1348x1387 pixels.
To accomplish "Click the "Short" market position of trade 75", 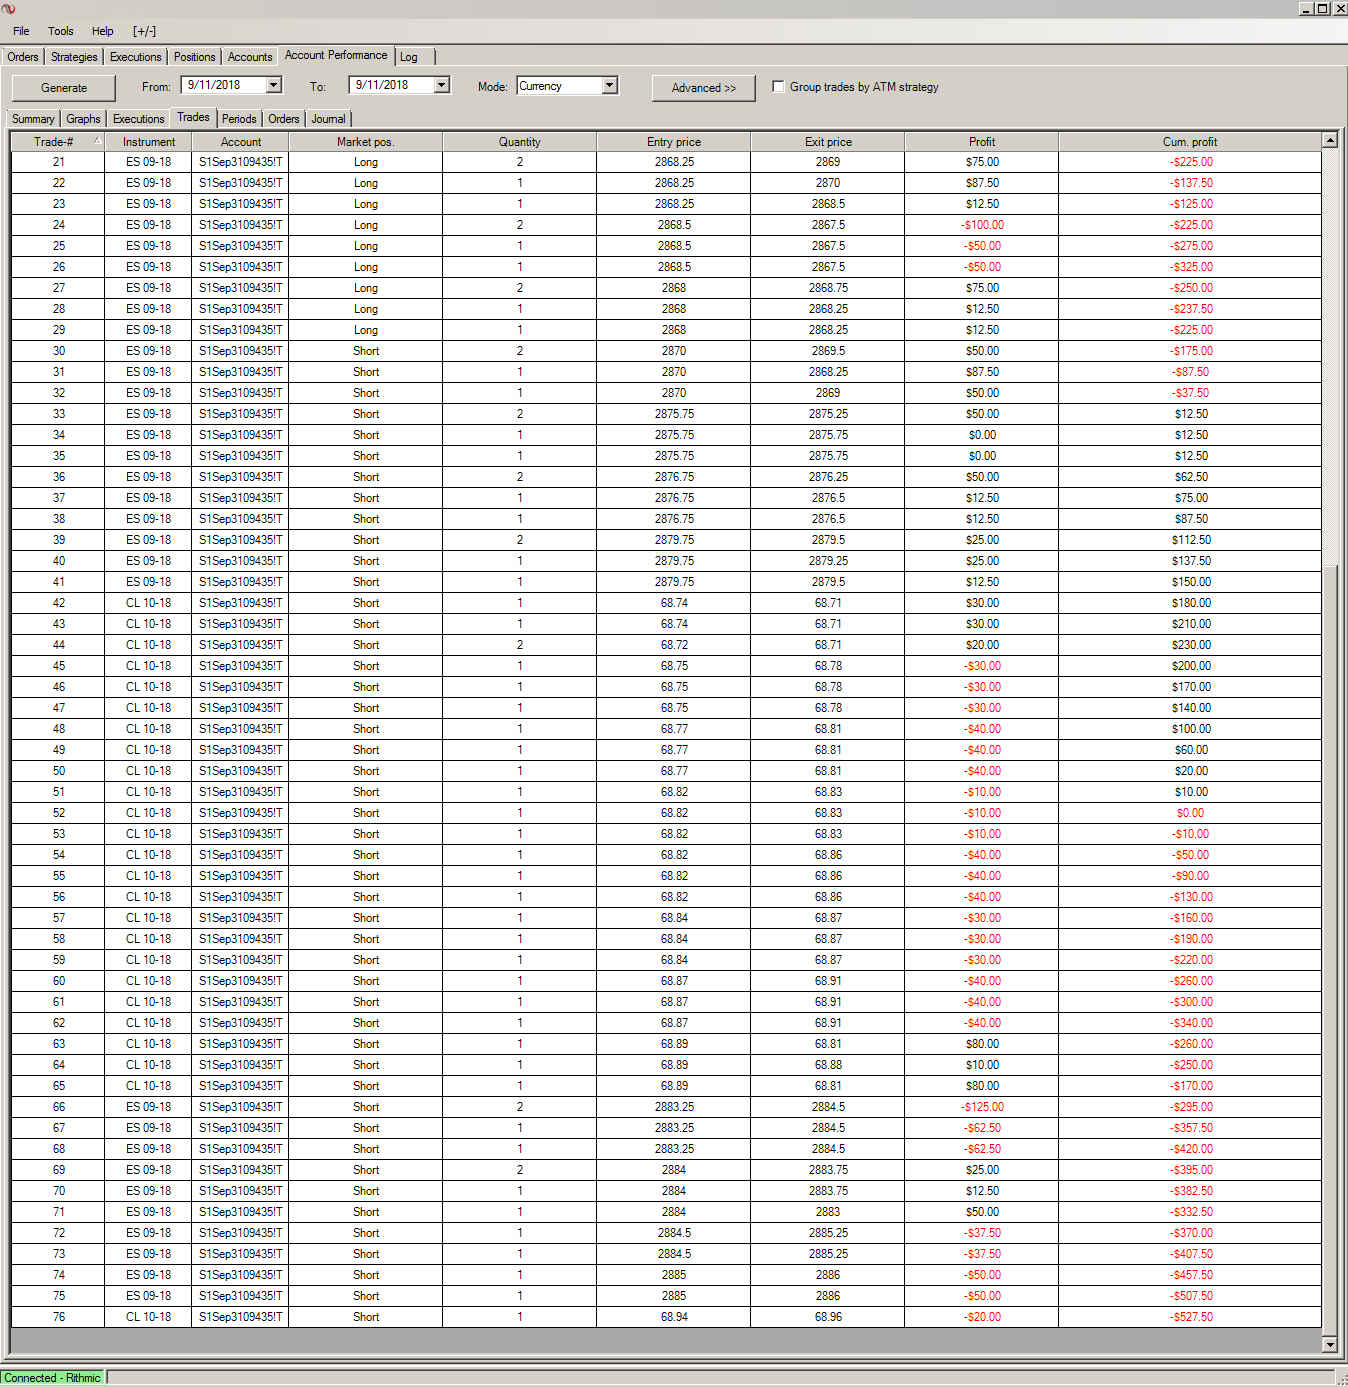I will tap(366, 1296).
